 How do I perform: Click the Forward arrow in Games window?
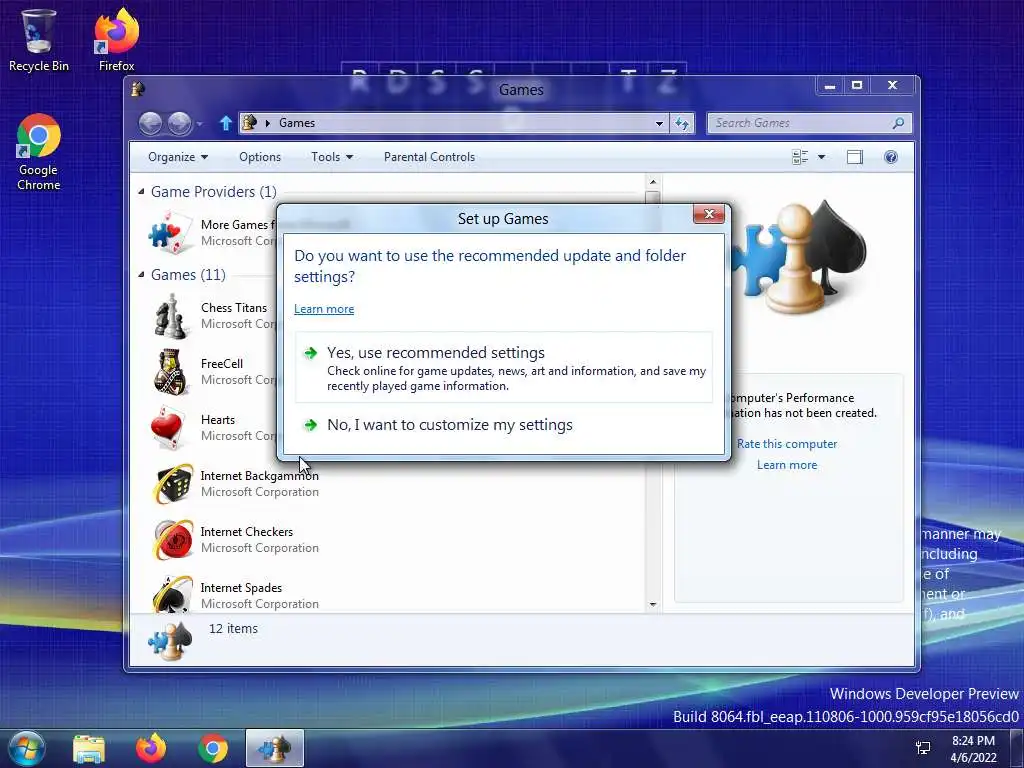tap(179, 123)
